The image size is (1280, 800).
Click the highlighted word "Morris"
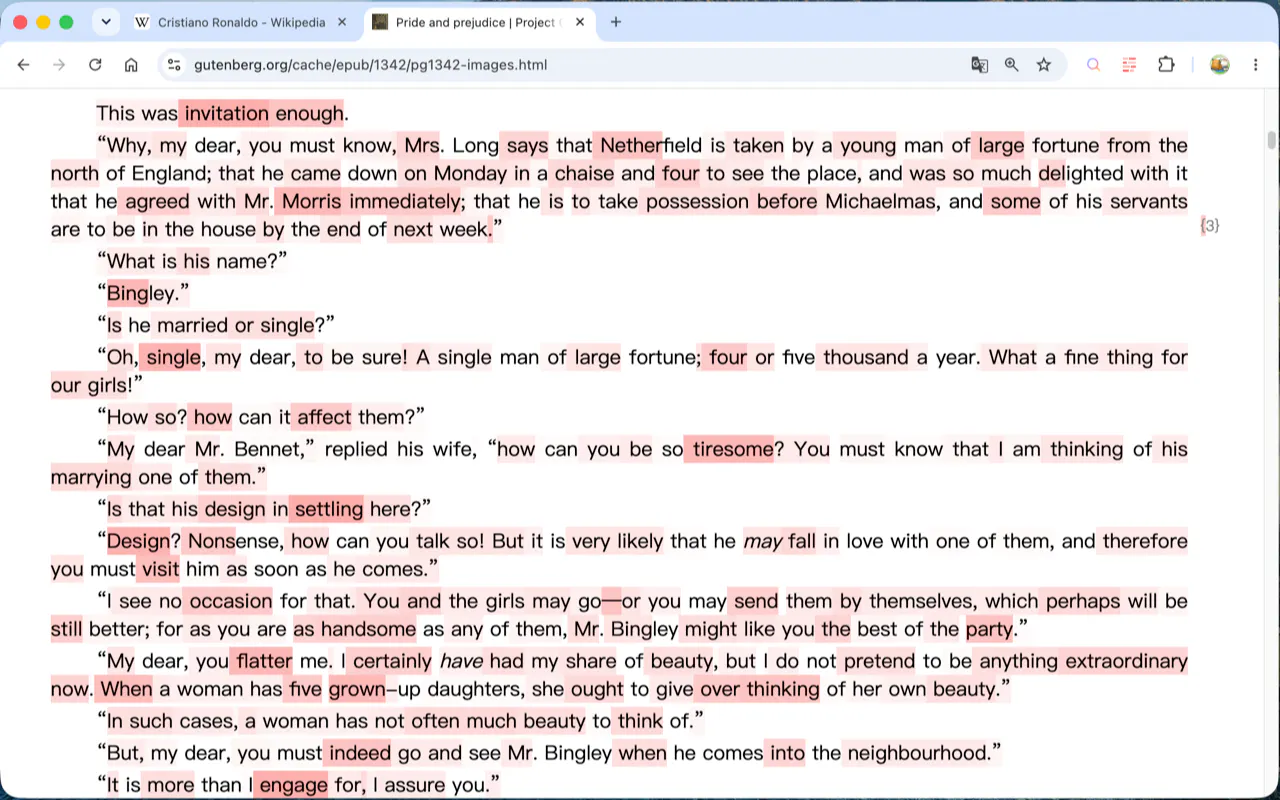click(311, 201)
